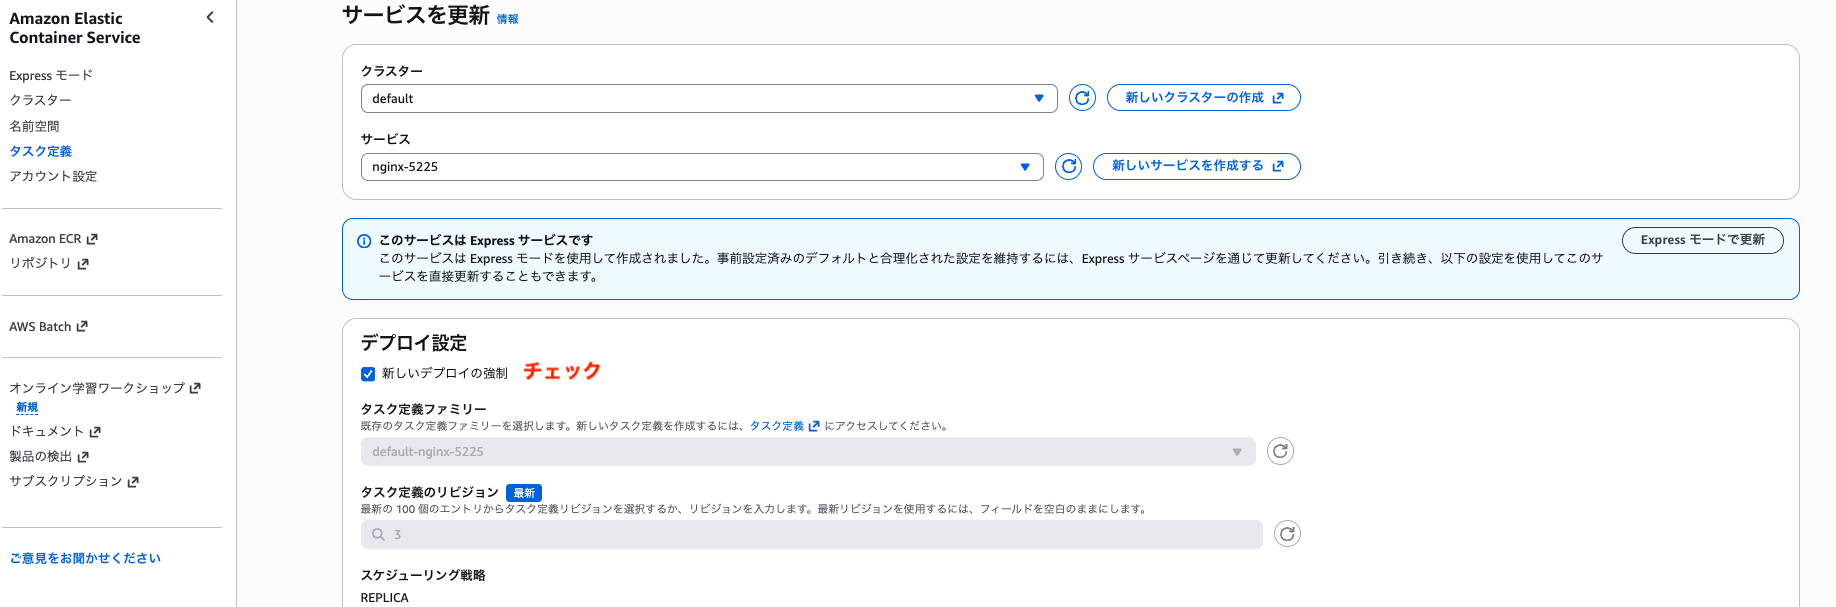Click the info icon in the Express service notice
Screen dimensions: 1836x607
pos(364,241)
